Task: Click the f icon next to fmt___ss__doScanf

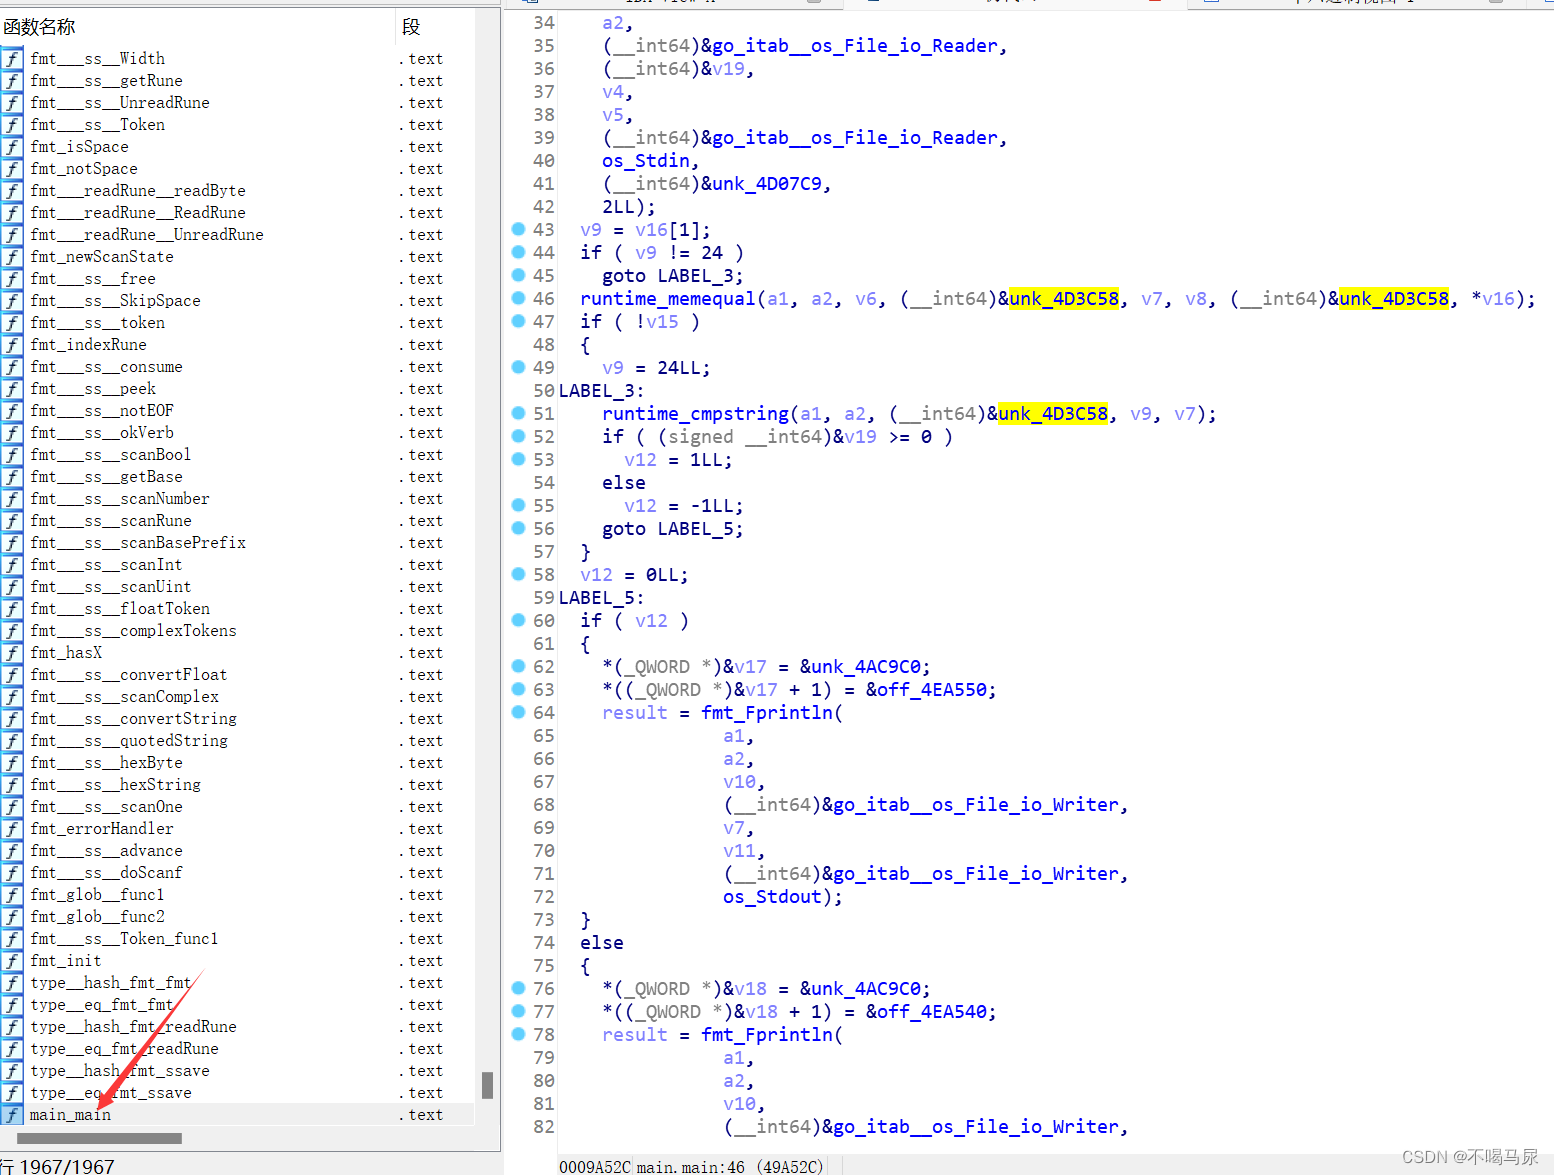Action: tap(11, 873)
